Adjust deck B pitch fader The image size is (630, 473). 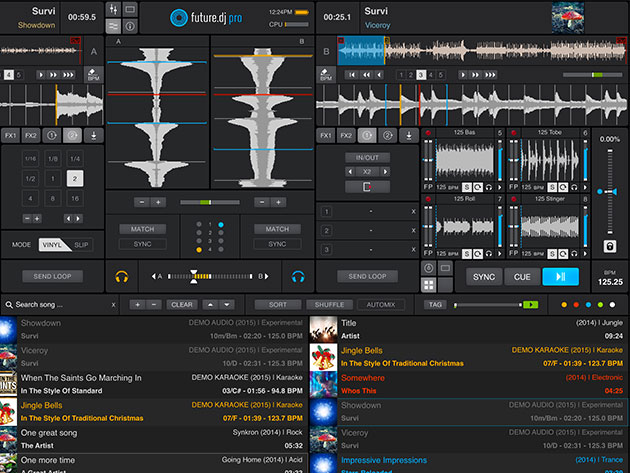click(610, 192)
